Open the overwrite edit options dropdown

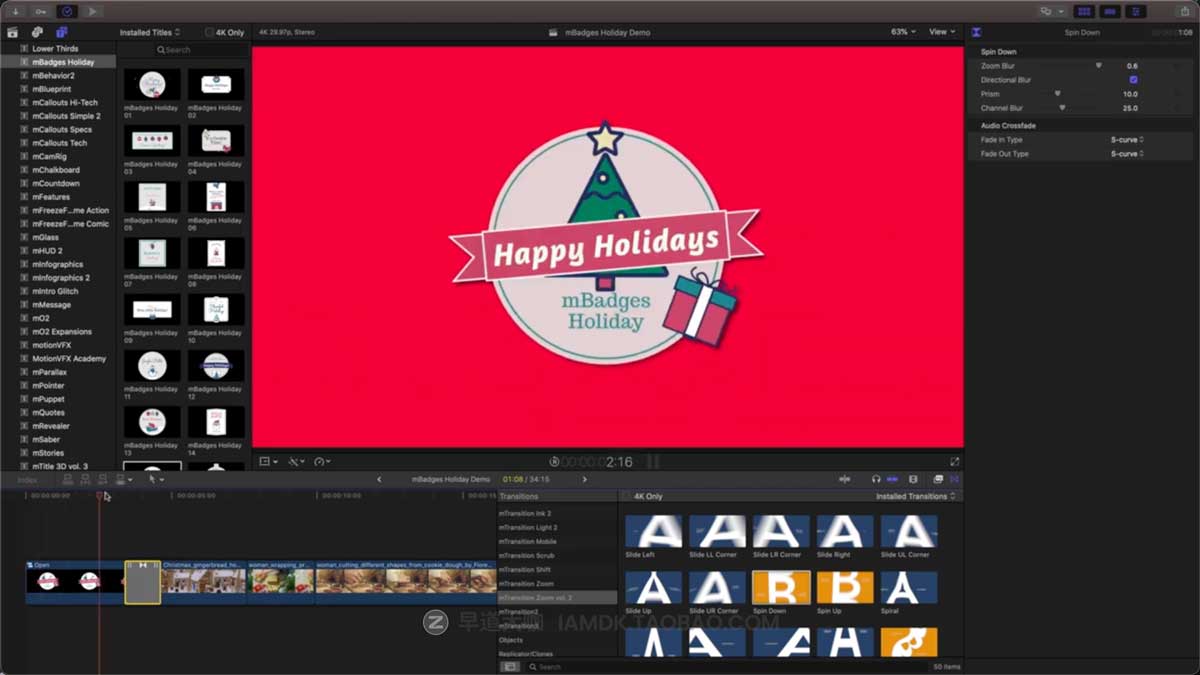(x=123, y=479)
